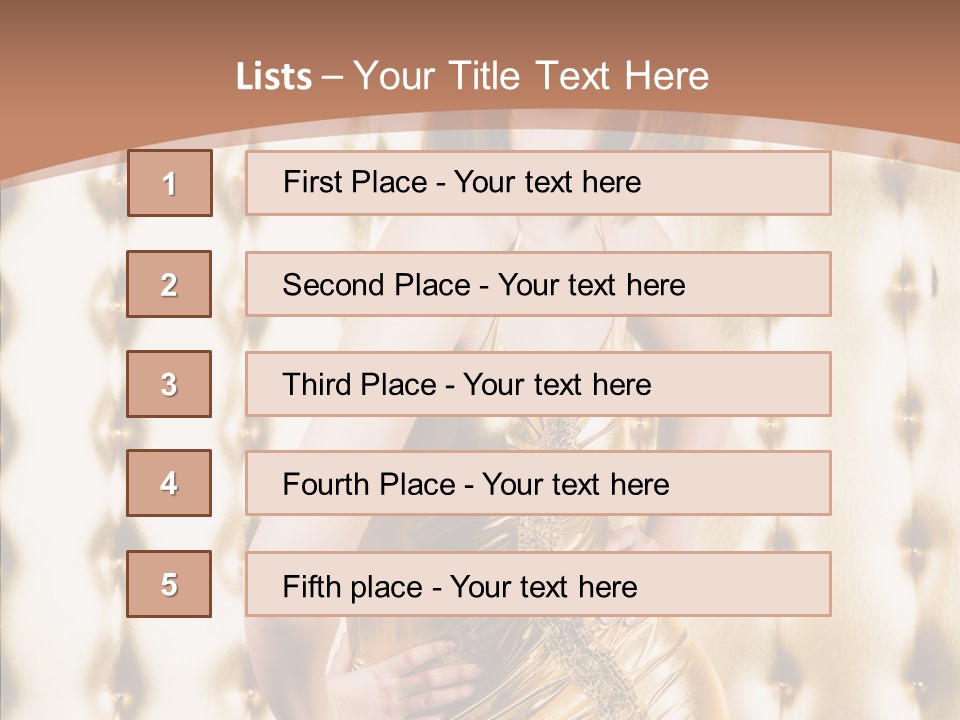Select the number 2 box

point(169,284)
